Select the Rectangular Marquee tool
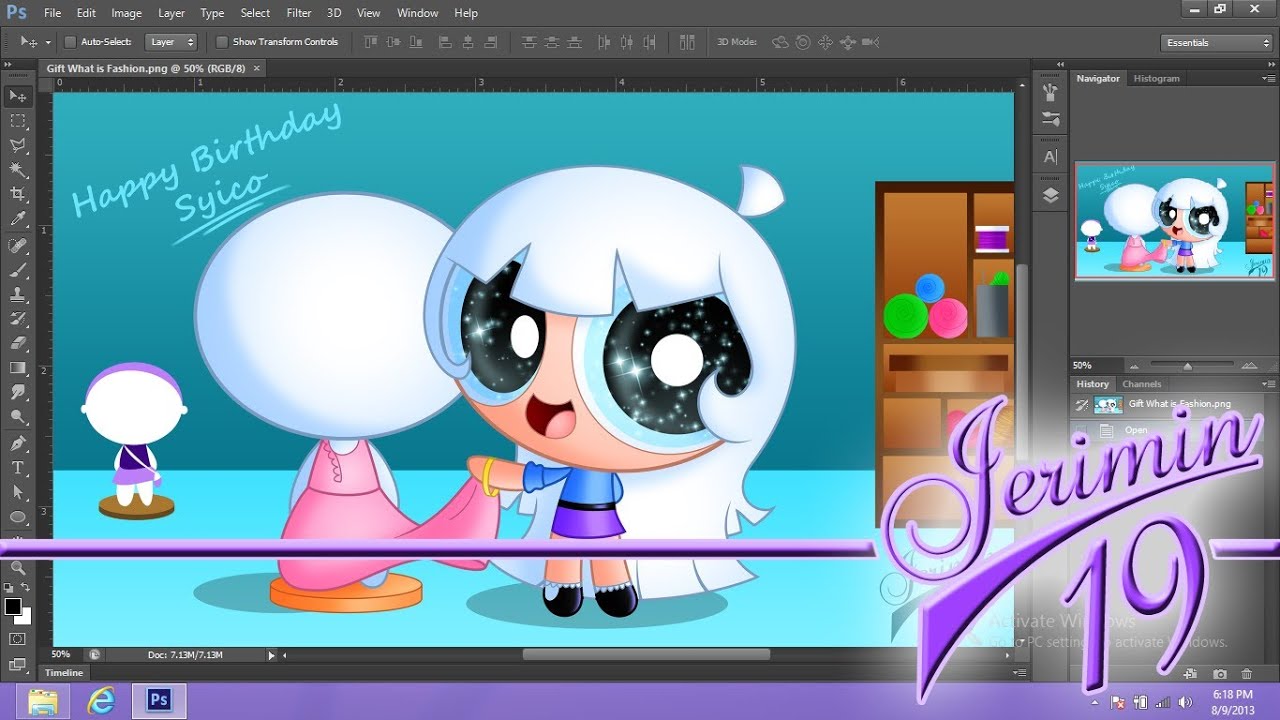Screen dimensions: 1280x720 (x=18, y=121)
